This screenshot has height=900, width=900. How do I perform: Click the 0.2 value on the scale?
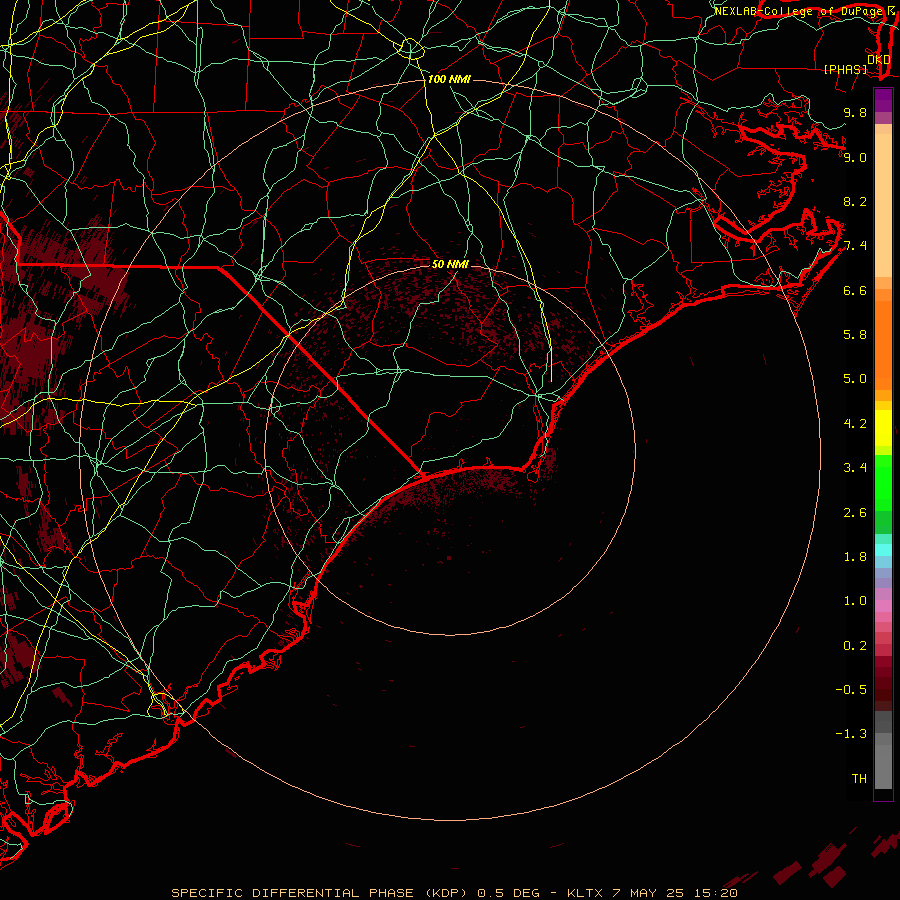coord(855,646)
